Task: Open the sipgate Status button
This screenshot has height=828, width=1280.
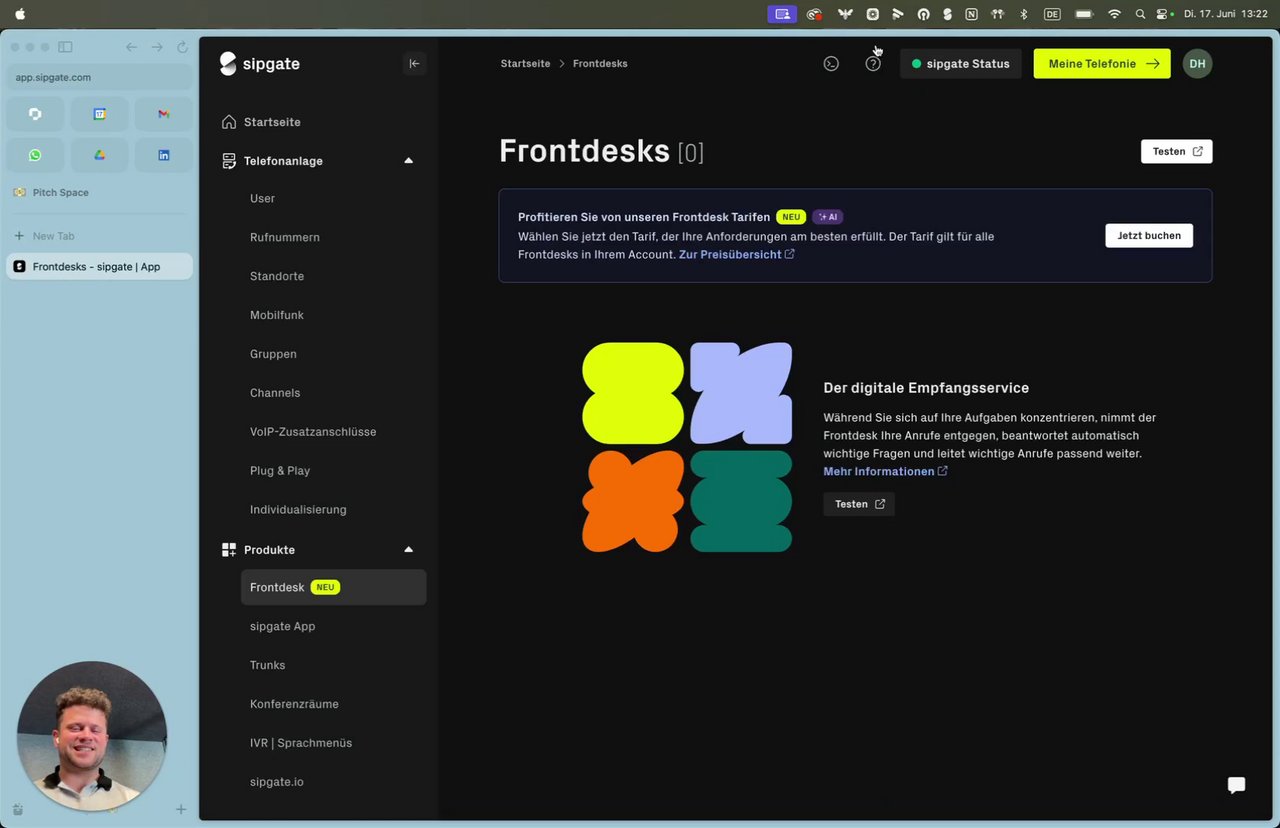Action: pos(960,63)
